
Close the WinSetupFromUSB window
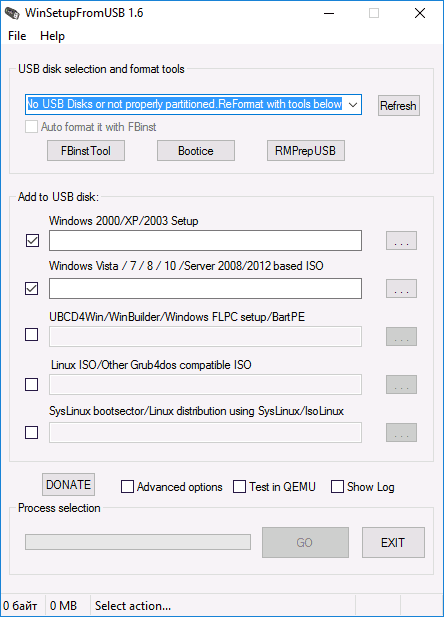coord(420,13)
